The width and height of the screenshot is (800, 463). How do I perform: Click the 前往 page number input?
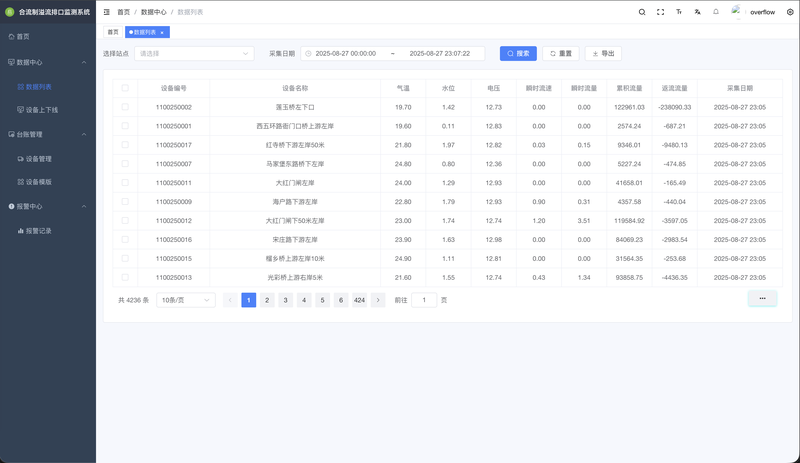click(x=424, y=300)
